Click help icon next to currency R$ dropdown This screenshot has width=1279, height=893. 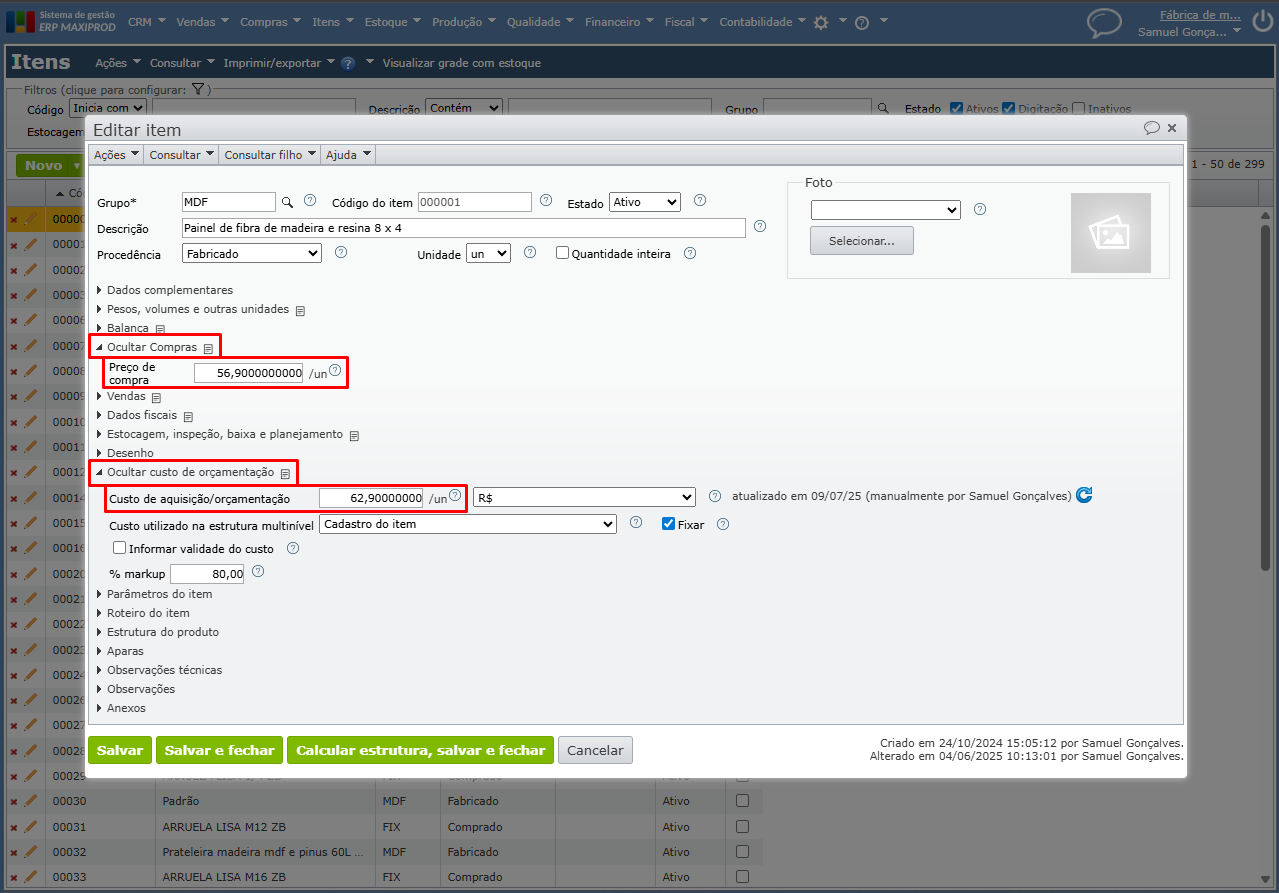pos(715,496)
